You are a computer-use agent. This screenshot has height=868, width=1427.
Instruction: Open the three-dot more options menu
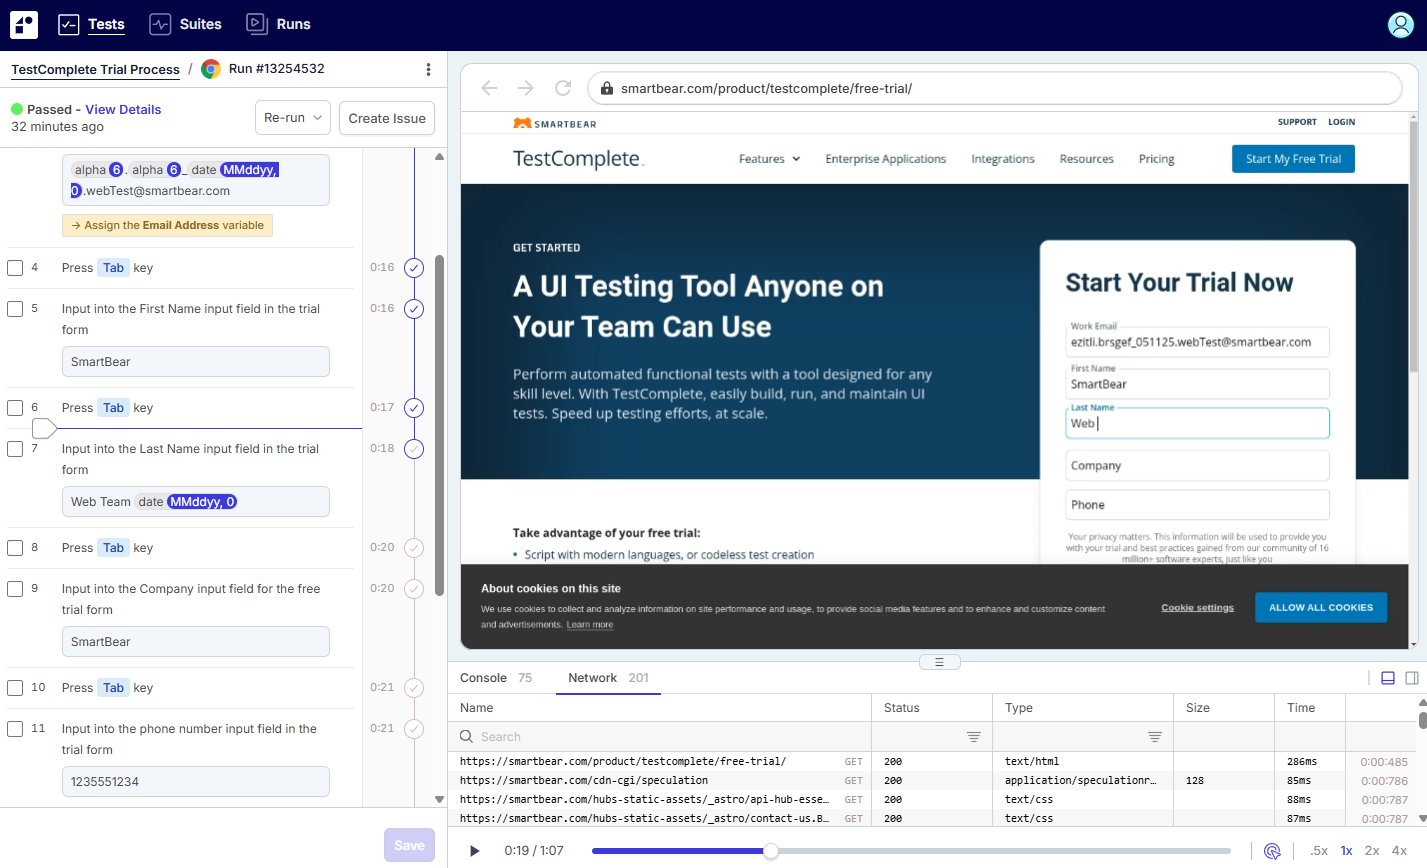click(x=428, y=69)
